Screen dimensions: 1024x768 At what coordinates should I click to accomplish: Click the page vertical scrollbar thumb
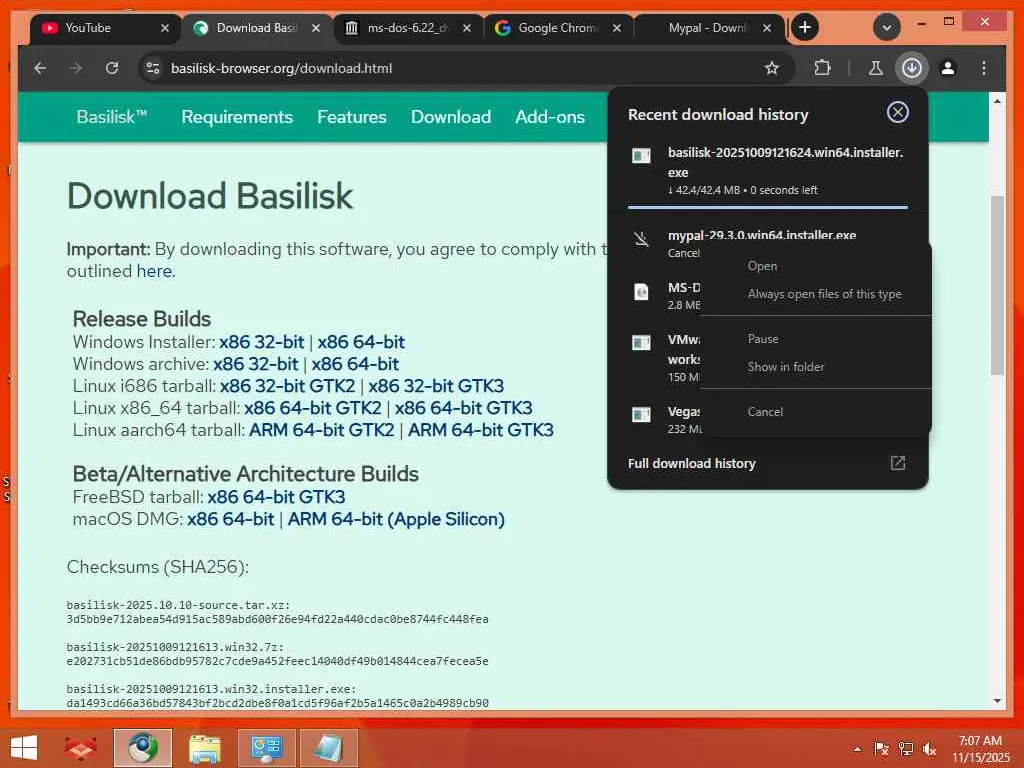997,285
